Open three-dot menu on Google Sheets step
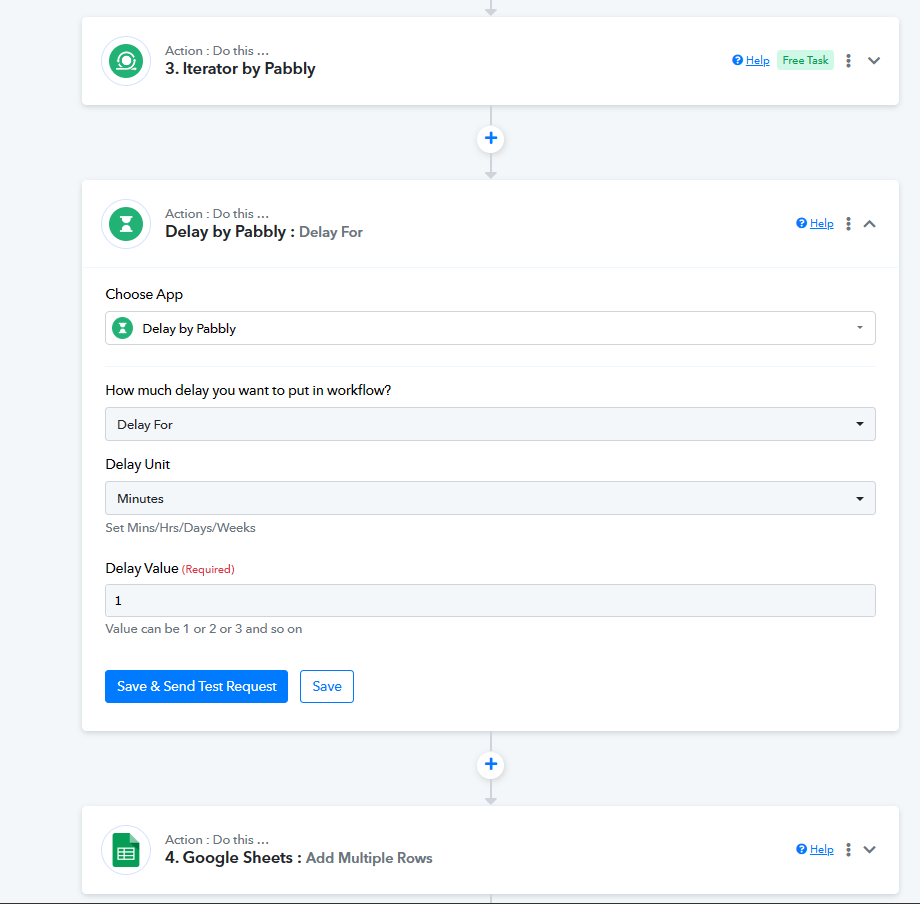The width and height of the screenshot is (920, 904). point(848,849)
